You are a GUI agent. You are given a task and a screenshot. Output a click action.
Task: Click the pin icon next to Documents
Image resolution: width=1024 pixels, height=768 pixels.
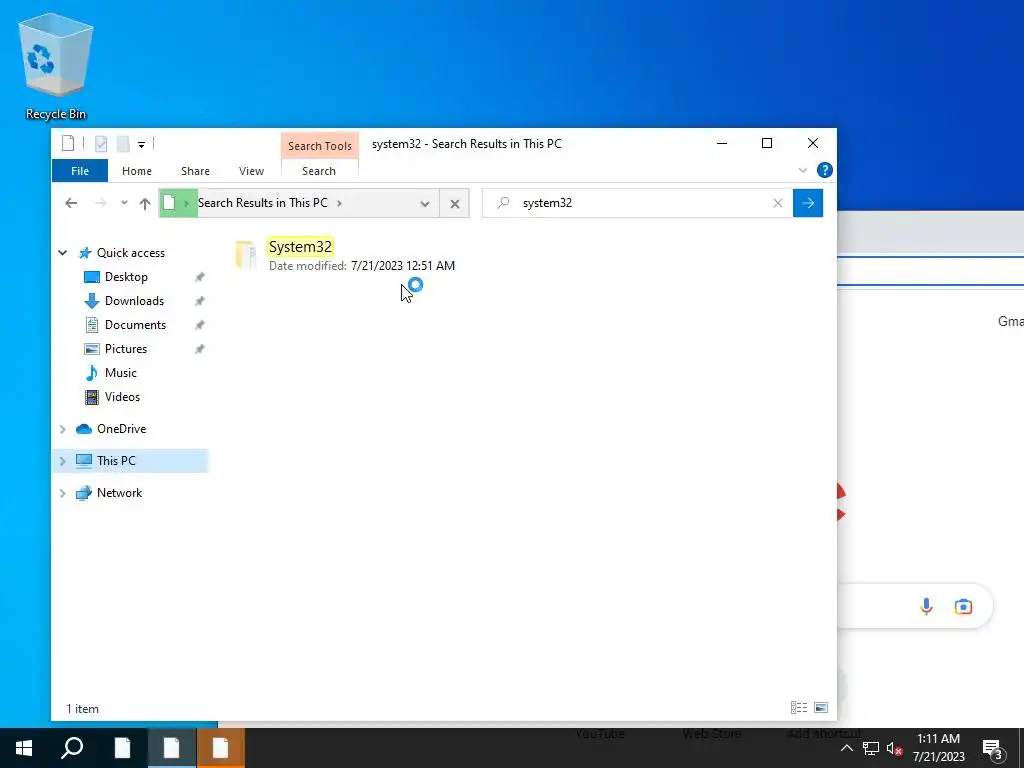(200, 325)
